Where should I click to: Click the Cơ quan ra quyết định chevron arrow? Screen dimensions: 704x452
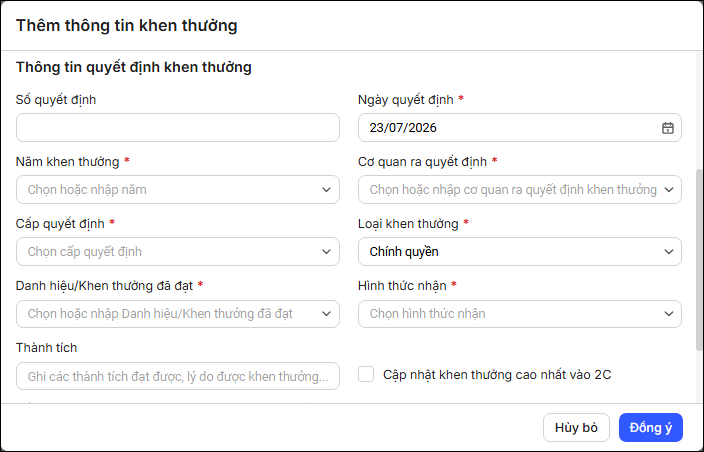(669, 190)
